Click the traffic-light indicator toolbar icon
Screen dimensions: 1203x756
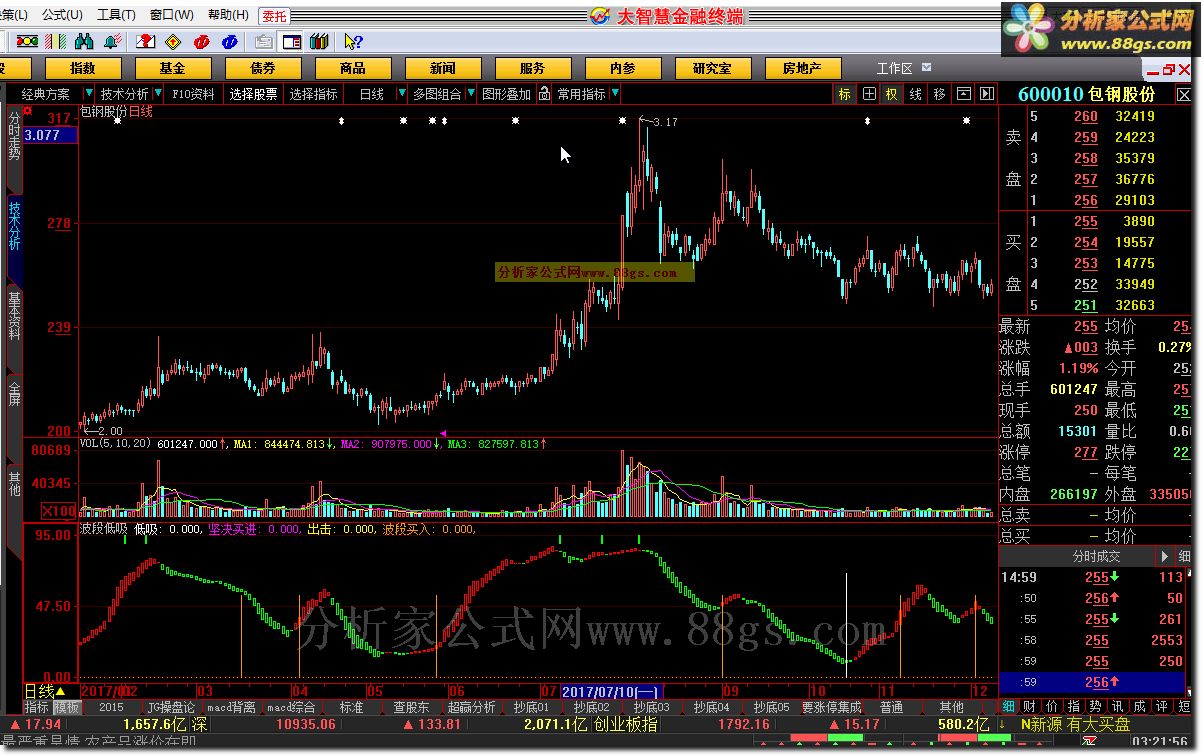pos(29,42)
